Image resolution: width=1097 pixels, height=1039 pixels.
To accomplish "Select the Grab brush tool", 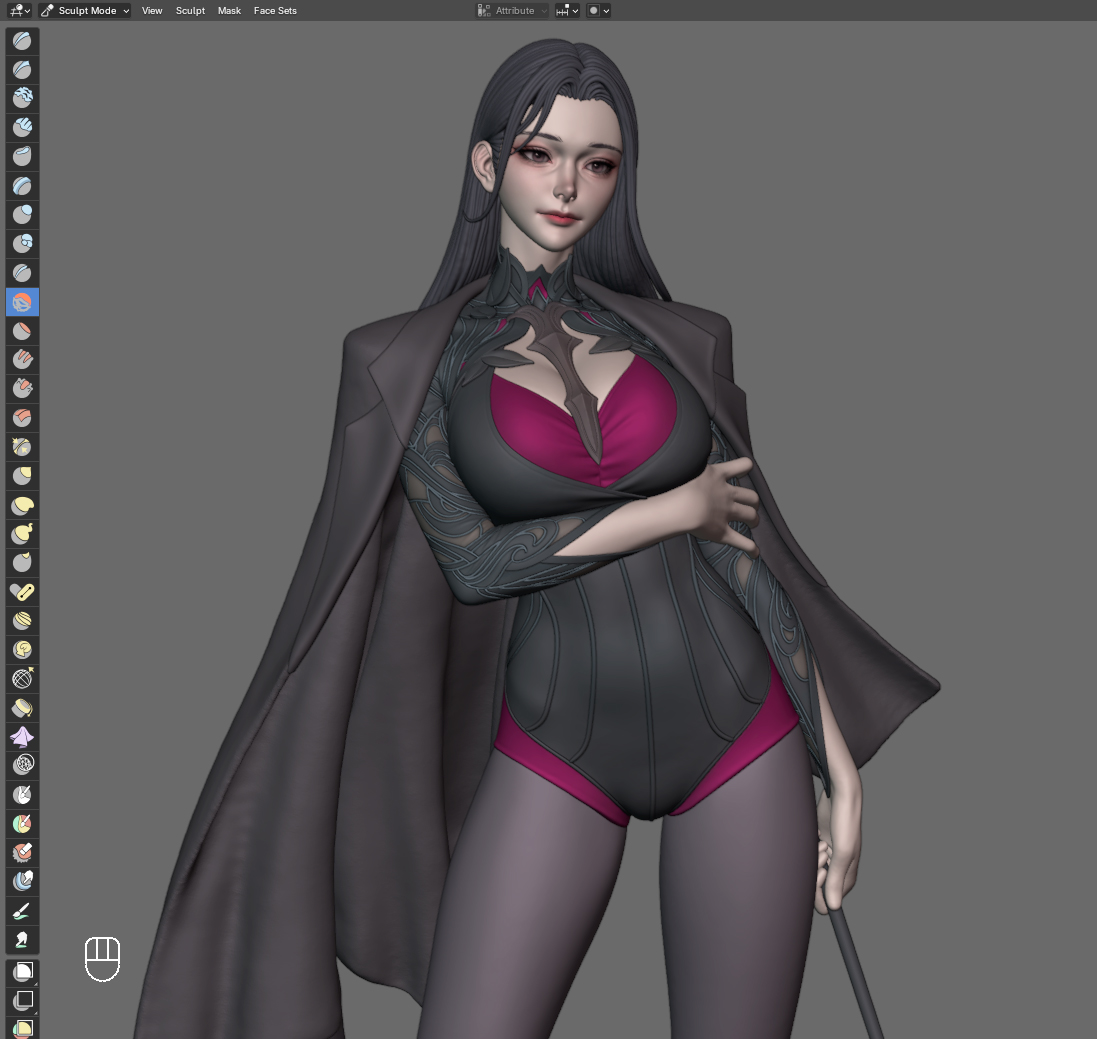I will (22, 476).
